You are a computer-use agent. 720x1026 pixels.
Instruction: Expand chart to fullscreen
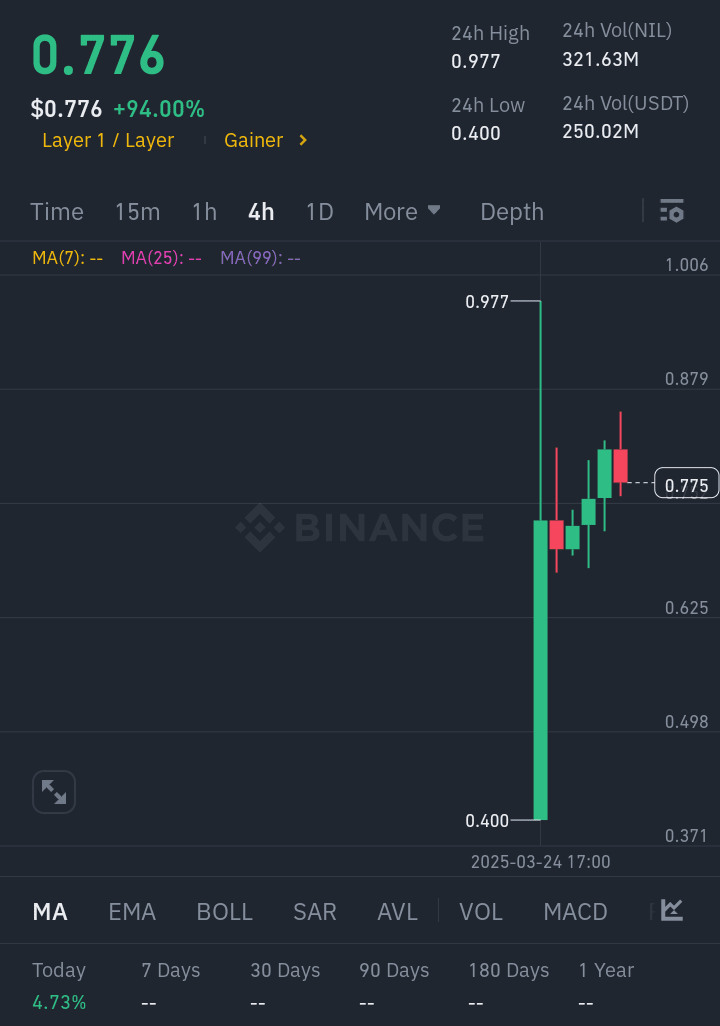[54, 792]
